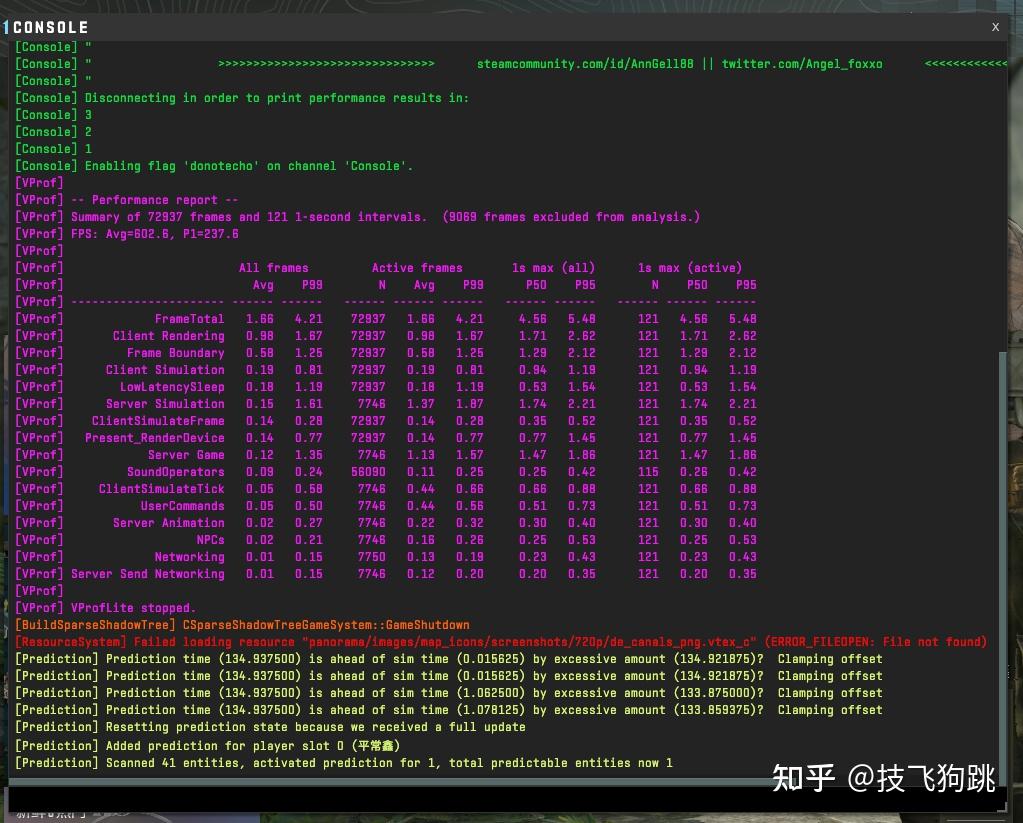Image resolution: width=1023 pixels, height=823 pixels.
Task: Click the BuildSparseShadowTree GameShutdown line
Action: click(x=242, y=625)
